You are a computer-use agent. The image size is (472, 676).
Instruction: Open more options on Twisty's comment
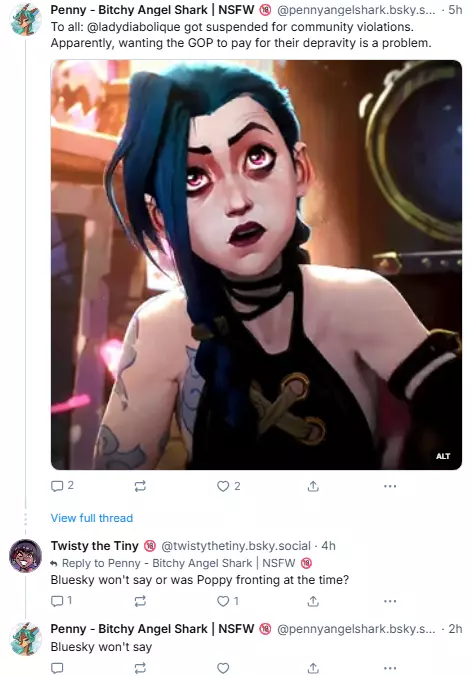click(x=390, y=601)
